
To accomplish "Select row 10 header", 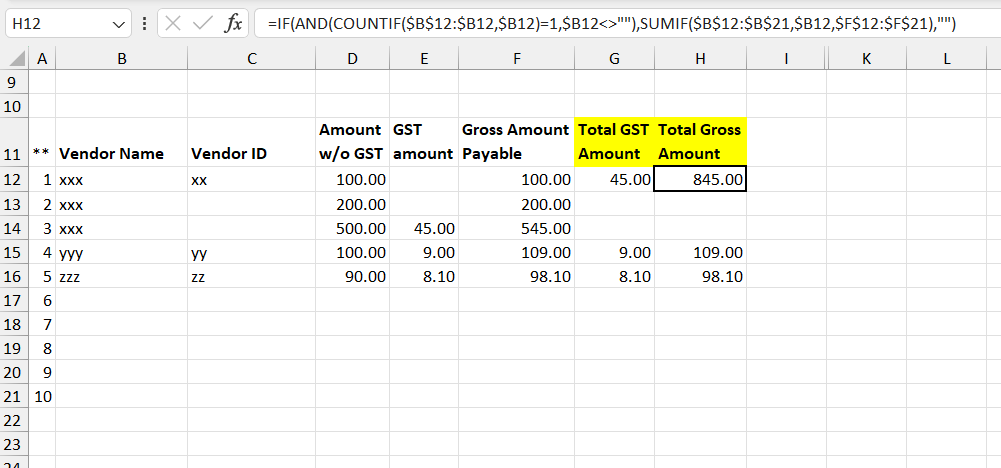I will pyautogui.click(x=15, y=106).
